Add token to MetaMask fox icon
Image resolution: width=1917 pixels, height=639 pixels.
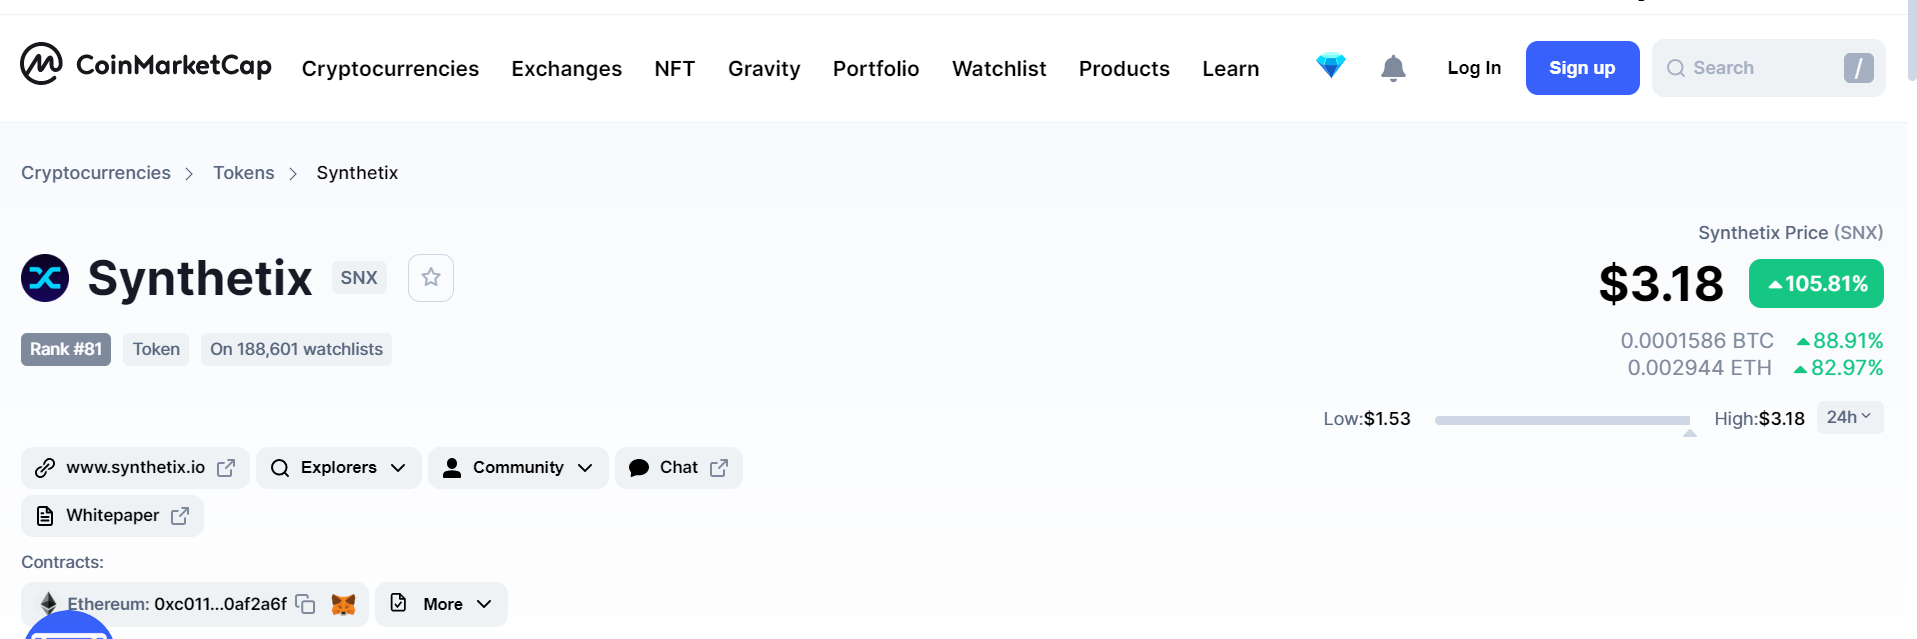coord(343,604)
